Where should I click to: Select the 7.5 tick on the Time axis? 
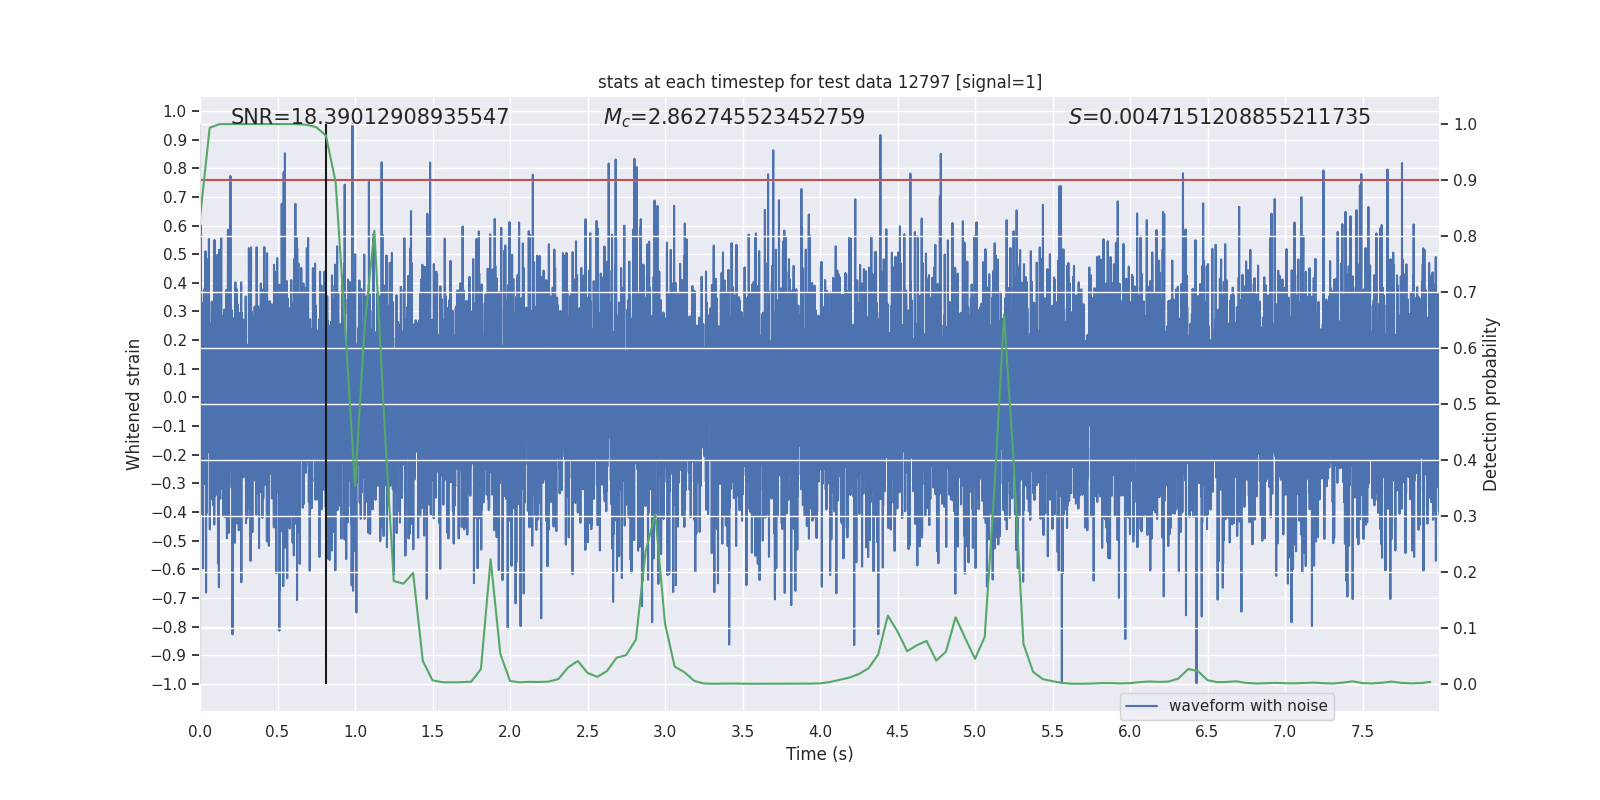pyautogui.click(x=1363, y=731)
